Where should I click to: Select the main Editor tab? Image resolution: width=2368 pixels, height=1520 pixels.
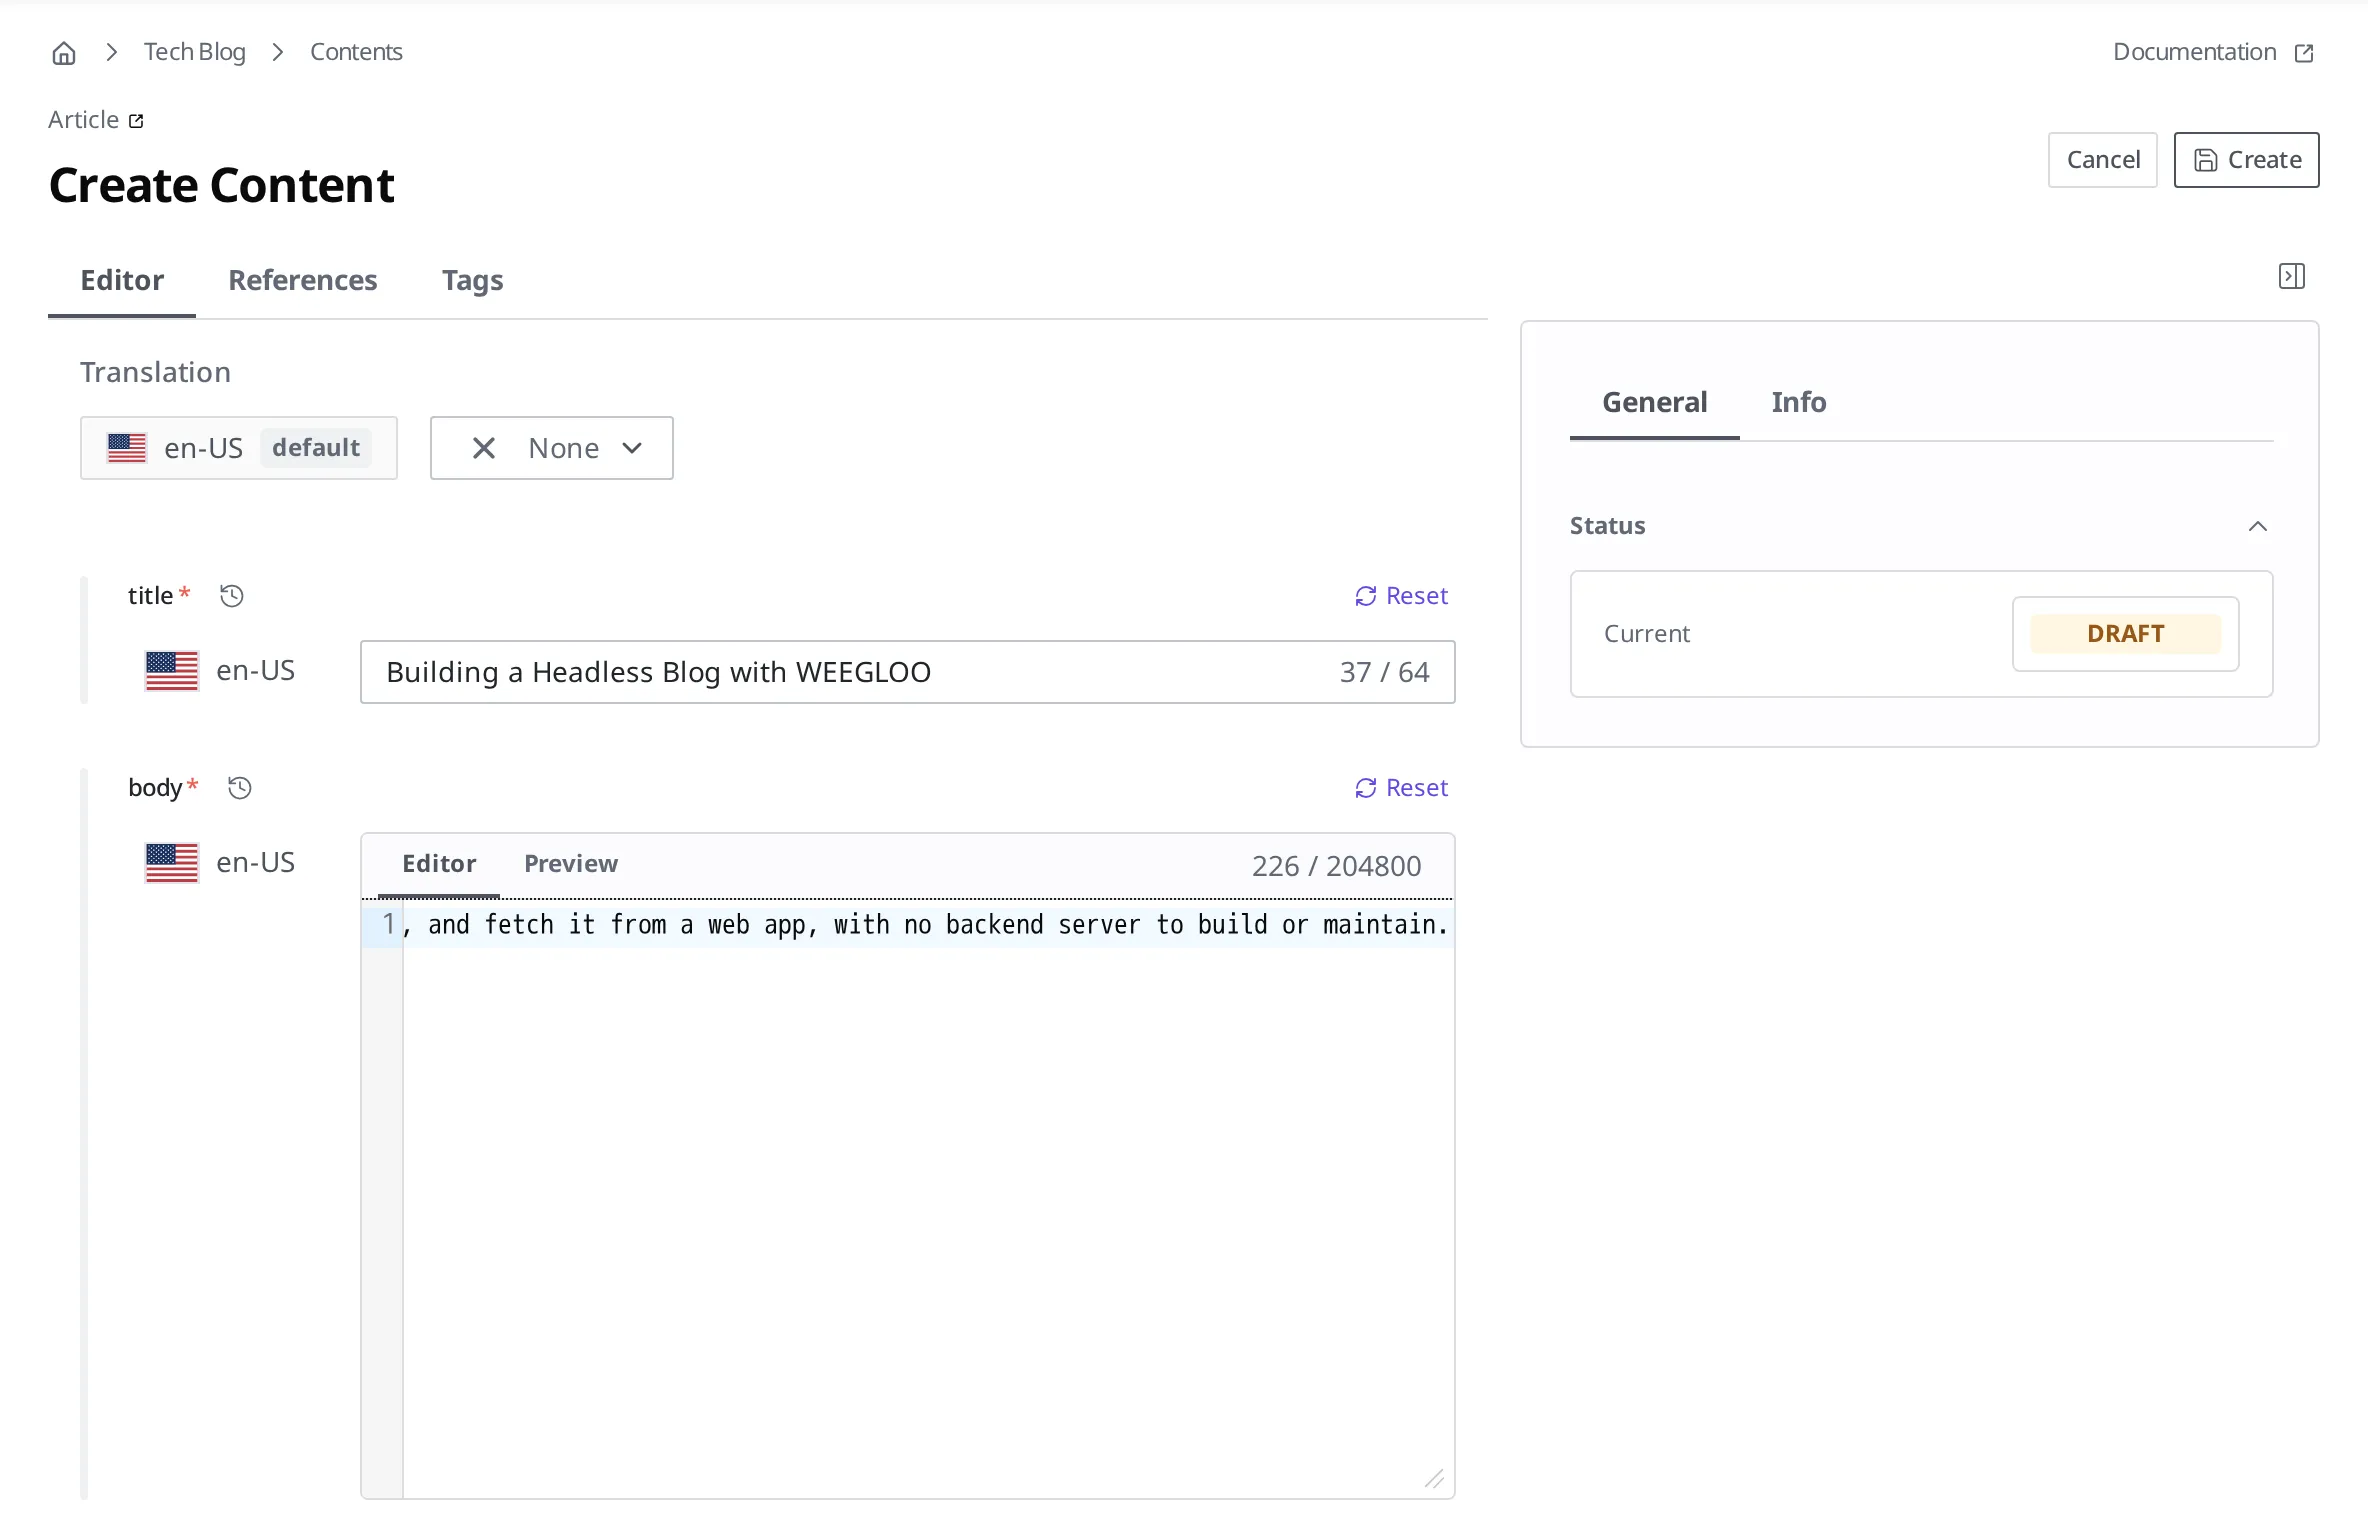(x=122, y=280)
